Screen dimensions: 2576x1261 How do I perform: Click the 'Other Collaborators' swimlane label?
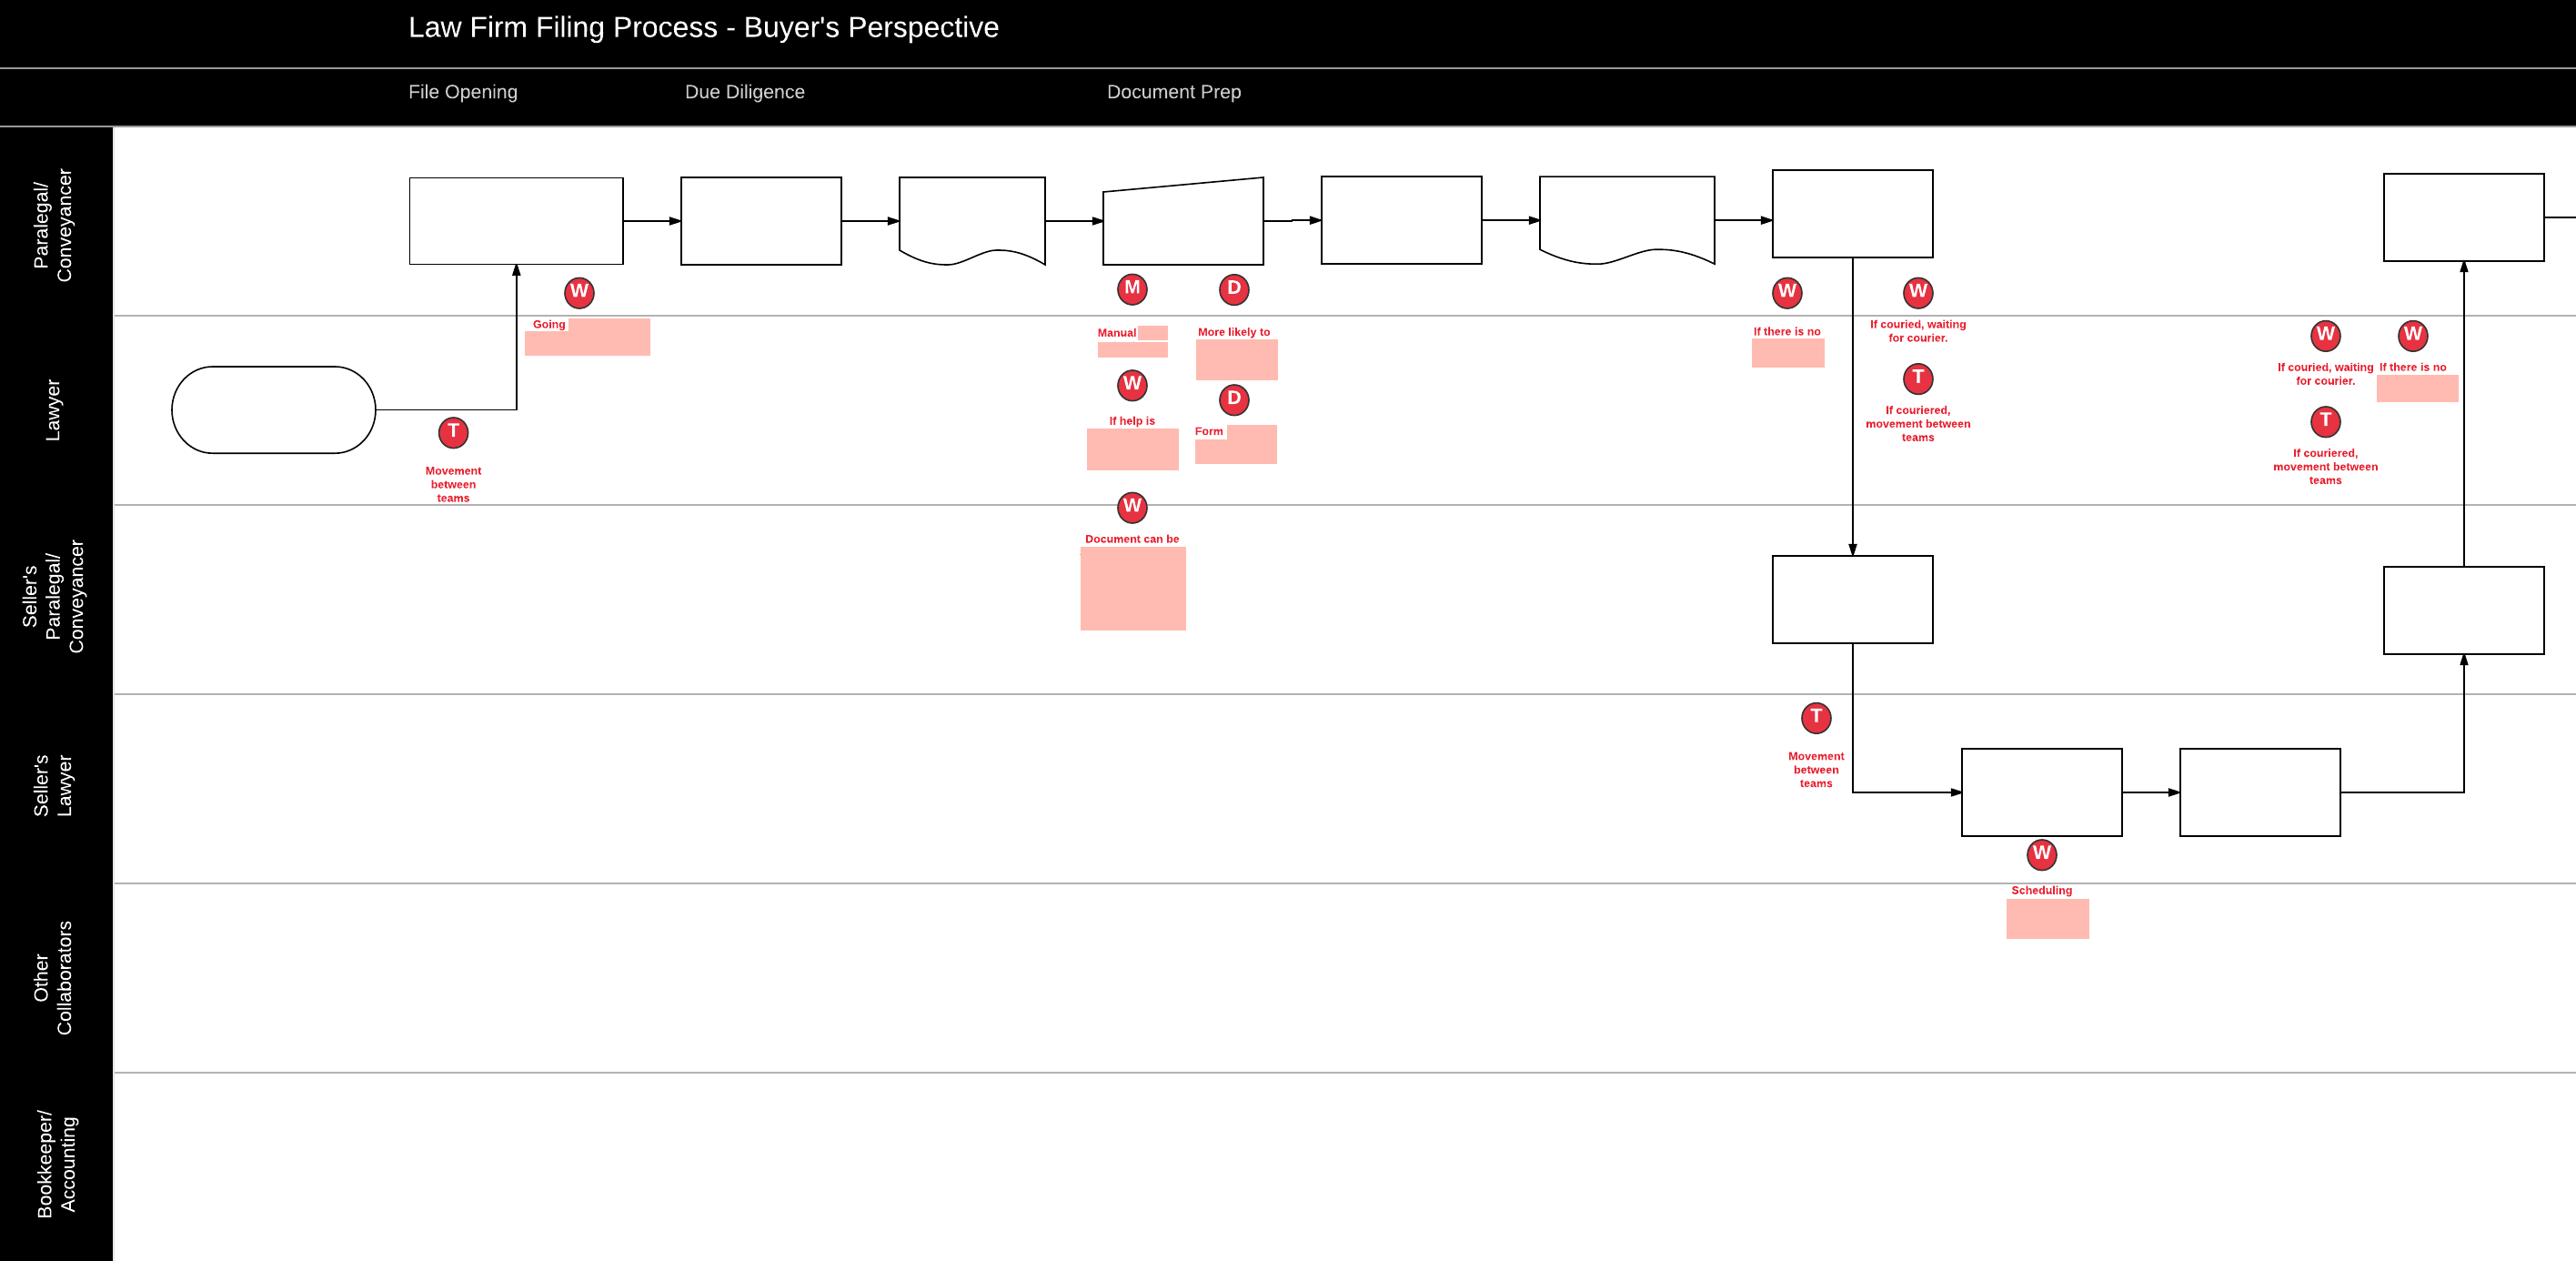point(53,978)
